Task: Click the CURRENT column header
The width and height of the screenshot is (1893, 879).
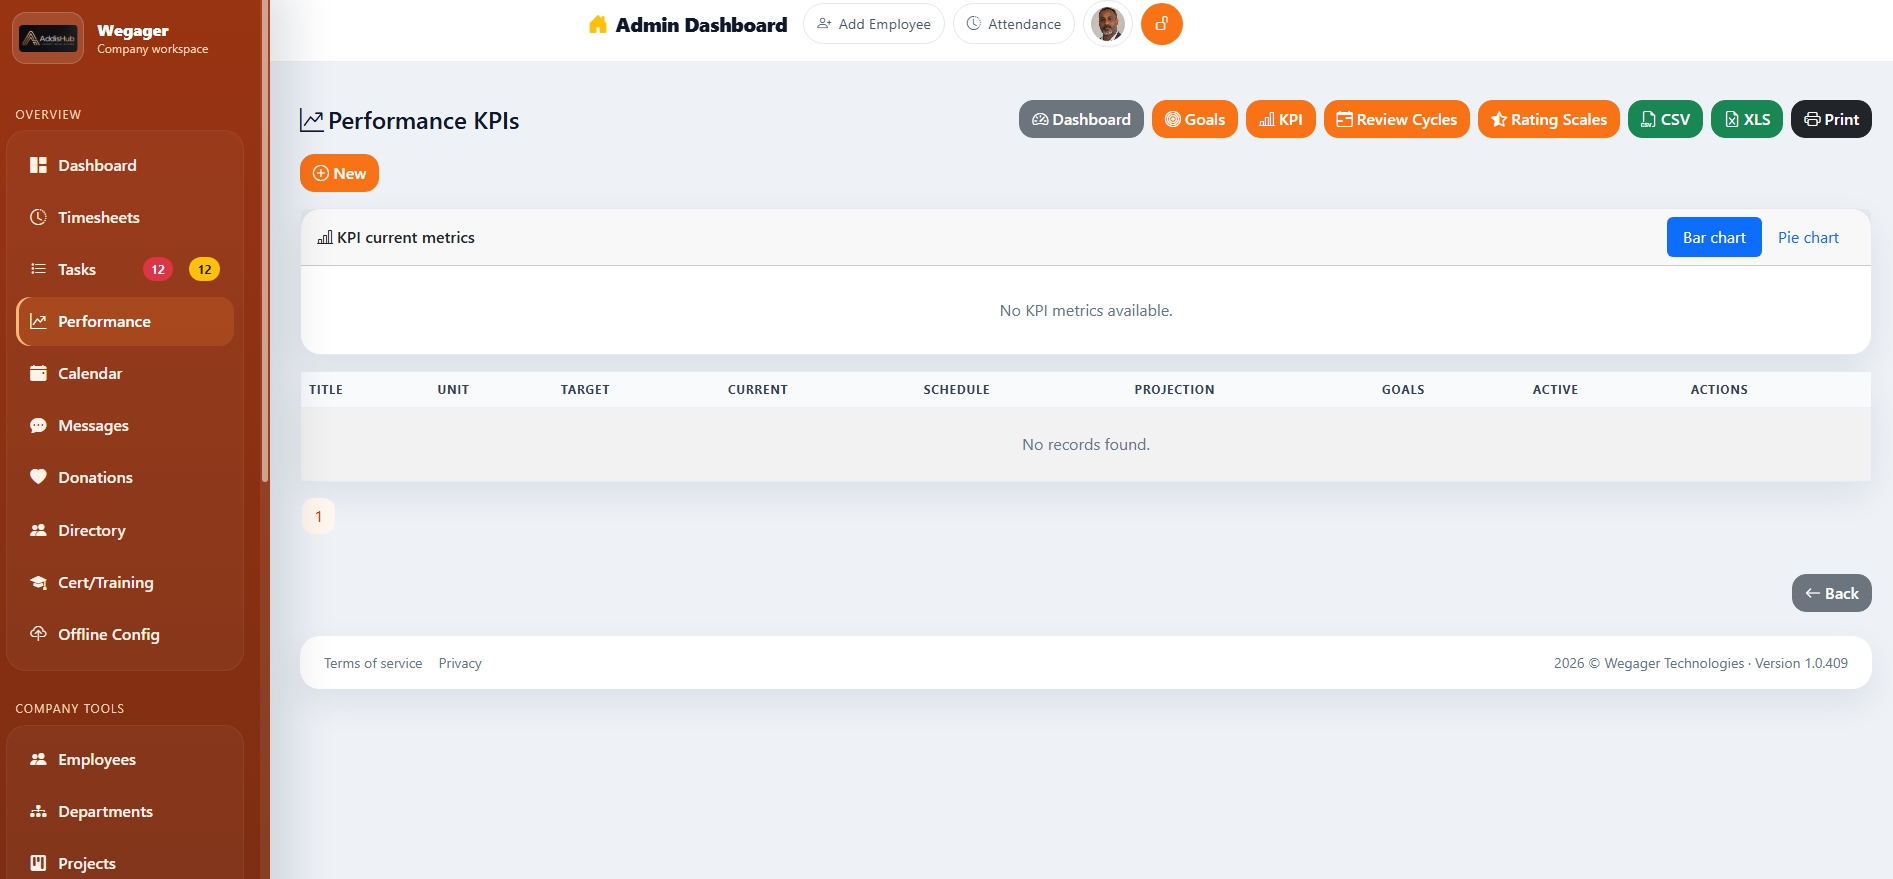Action: [758, 390]
